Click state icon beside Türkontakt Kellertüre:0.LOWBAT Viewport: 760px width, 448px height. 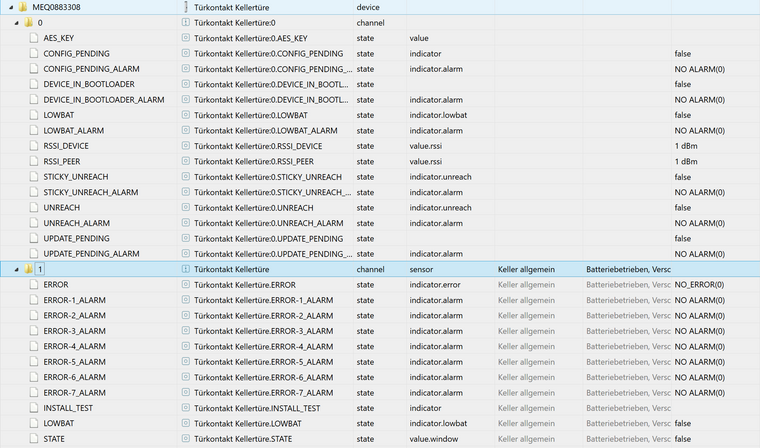[186, 115]
